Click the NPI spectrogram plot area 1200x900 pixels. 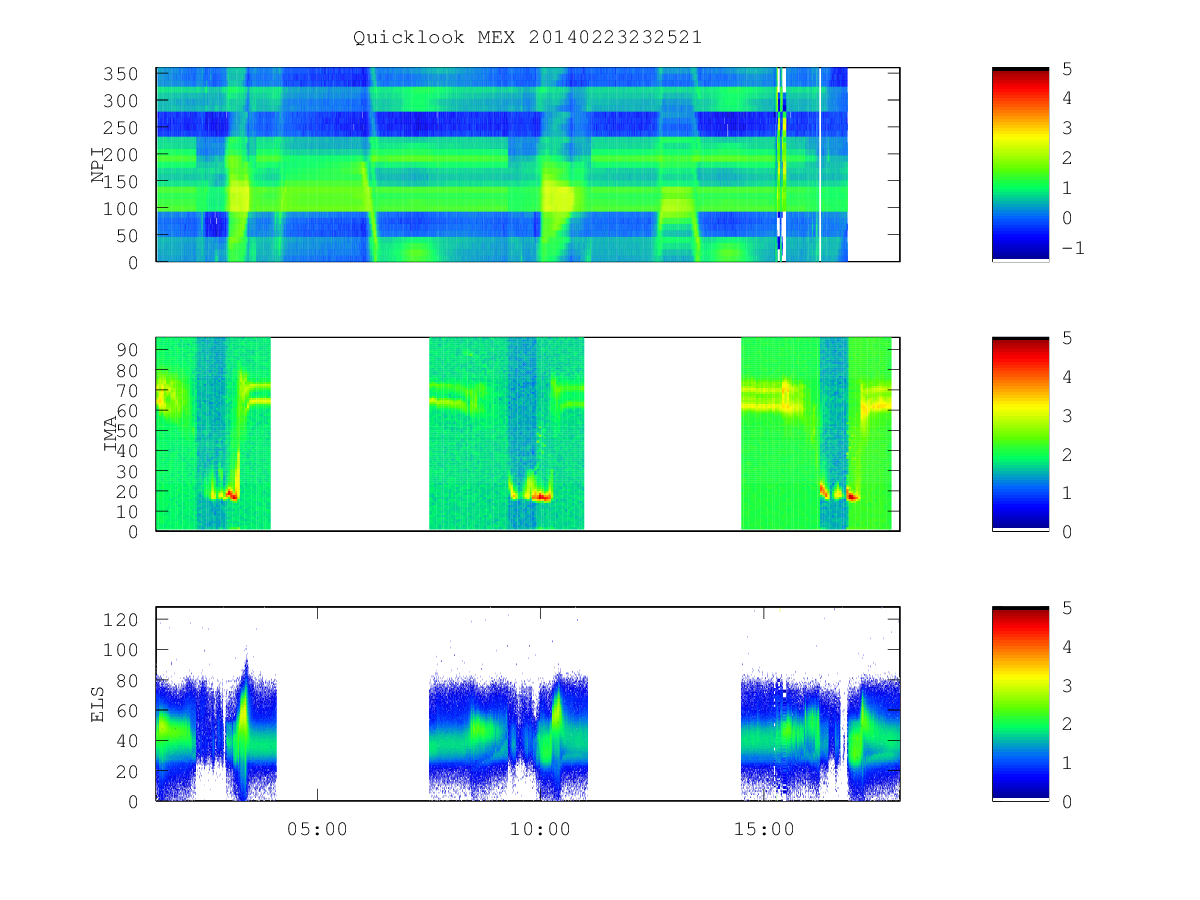coord(528,164)
